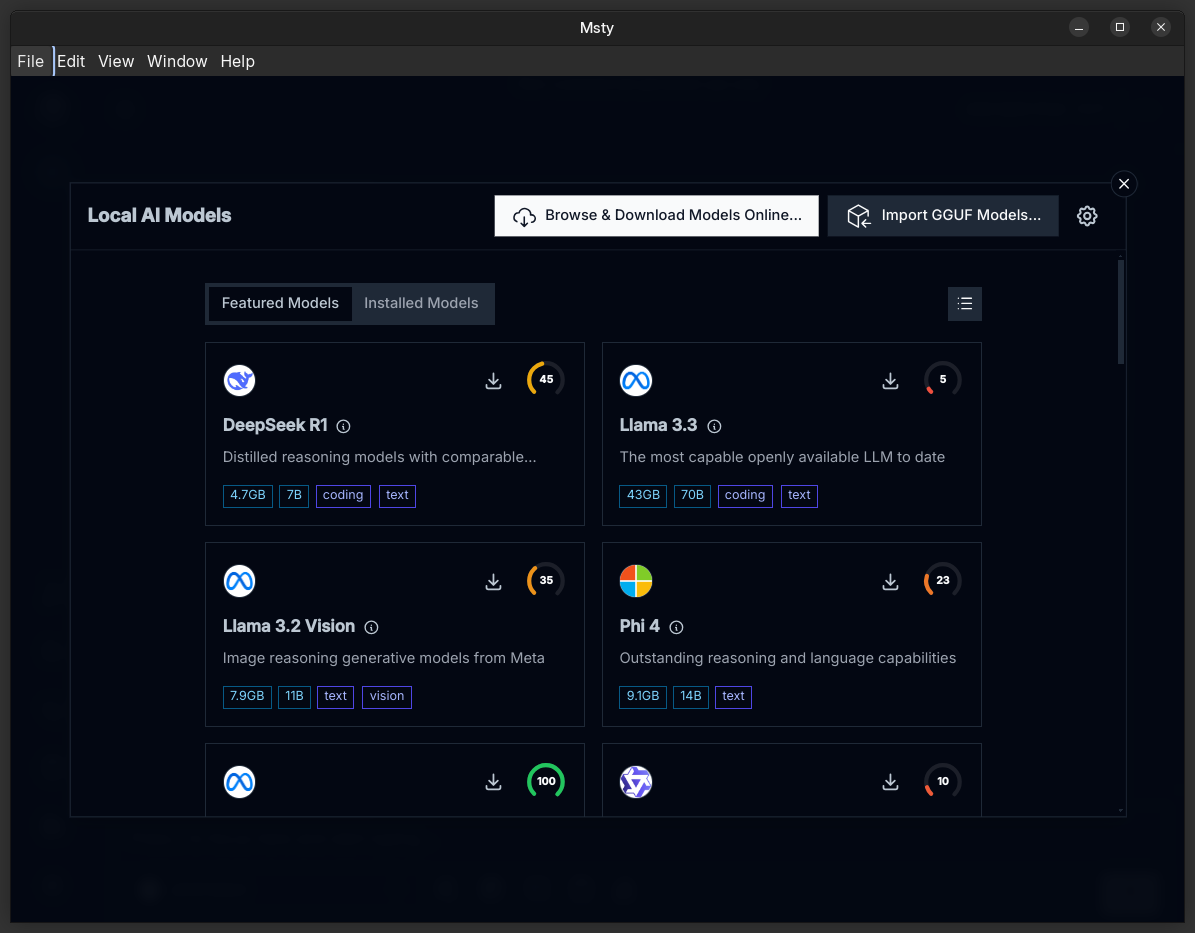This screenshot has height=933, width=1195.
Task: Click download icon for Llama 3.2 Vision
Action: click(x=493, y=582)
